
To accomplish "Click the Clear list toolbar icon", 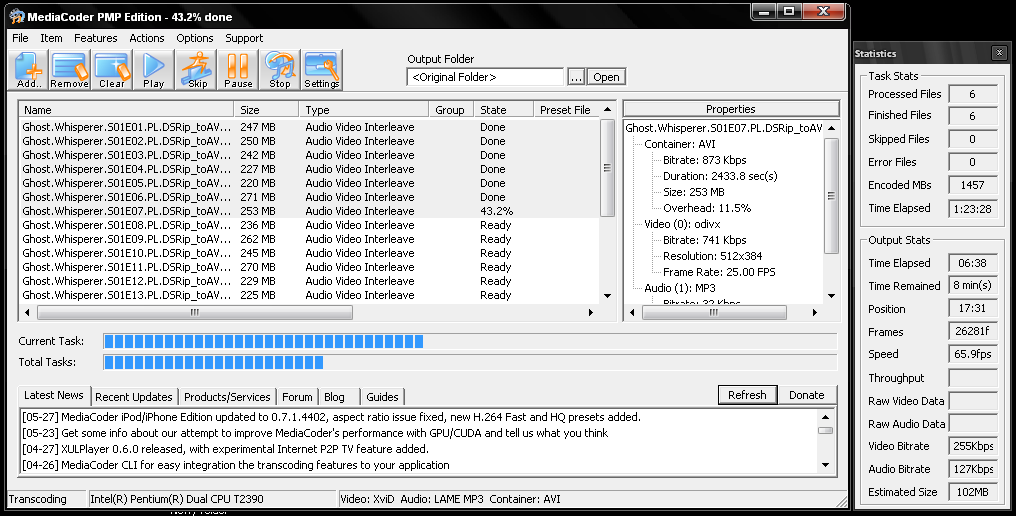I will [112, 70].
